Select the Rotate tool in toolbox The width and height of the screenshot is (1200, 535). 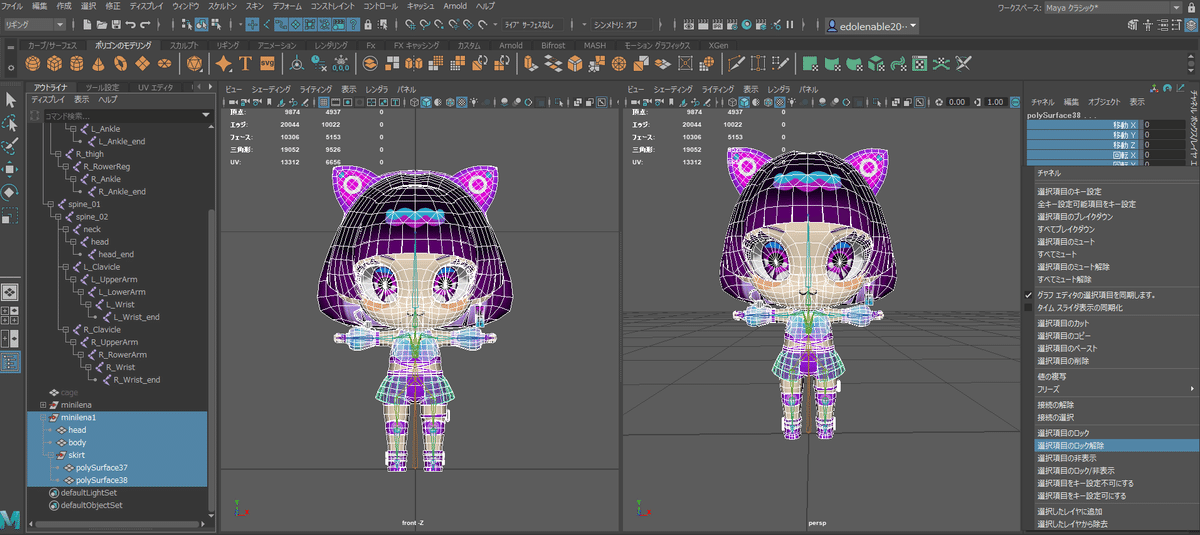click(10, 192)
